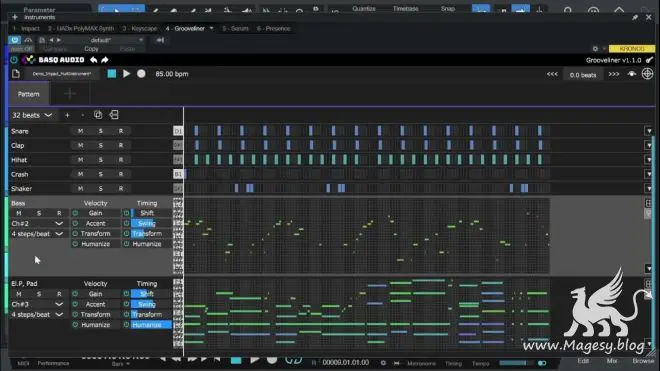This screenshot has width=660, height=371.
Task: Shift beats right with triple arrows
Action: pos(614,74)
